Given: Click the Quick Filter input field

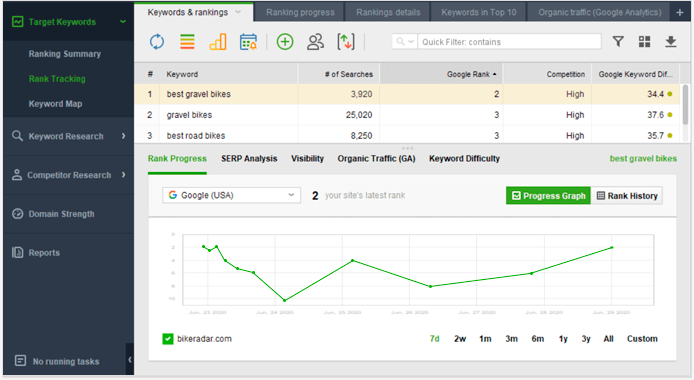Looking at the screenshot, I should click(x=509, y=42).
